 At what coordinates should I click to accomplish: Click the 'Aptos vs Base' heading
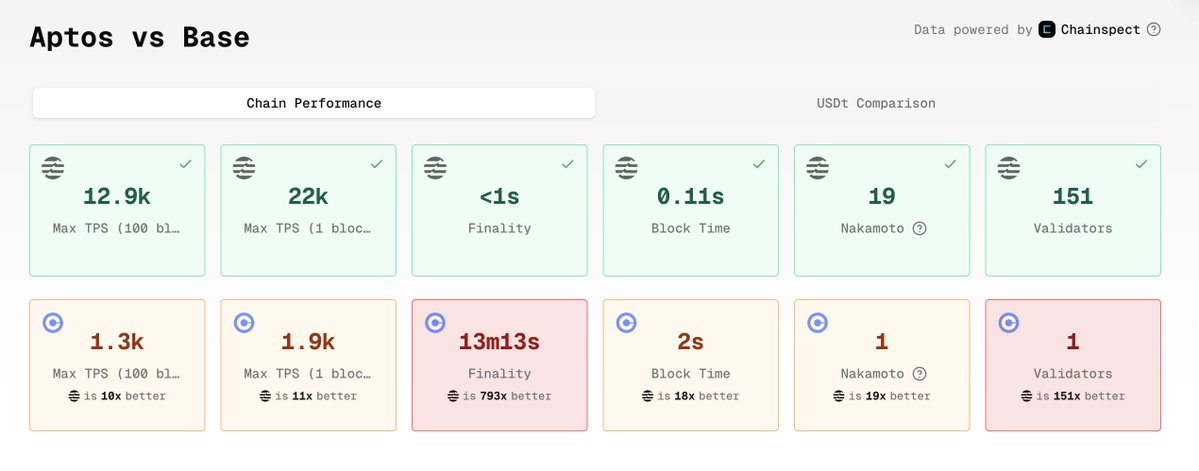click(x=140, y=37)
